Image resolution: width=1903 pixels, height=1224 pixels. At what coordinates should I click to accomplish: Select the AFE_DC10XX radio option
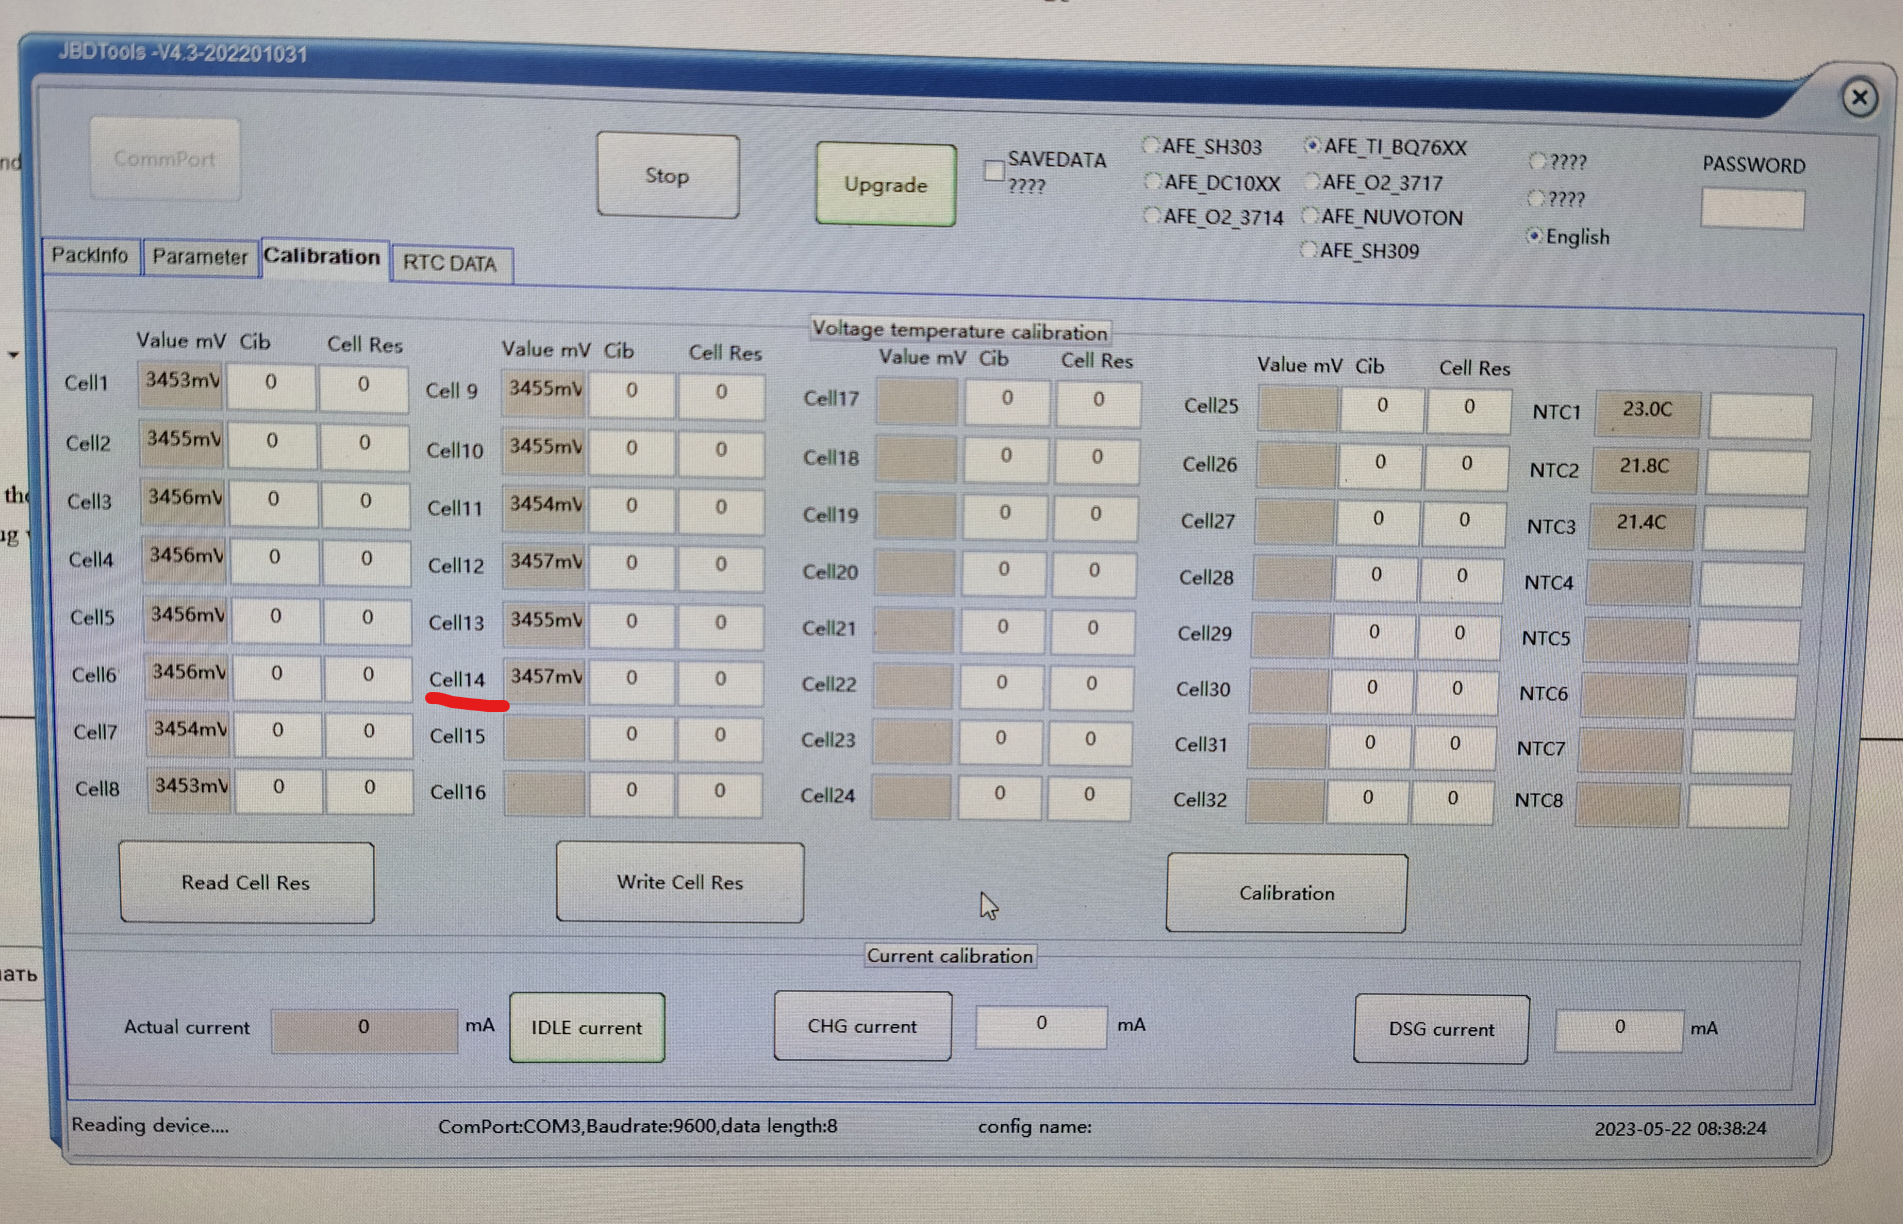point(1153,181)
